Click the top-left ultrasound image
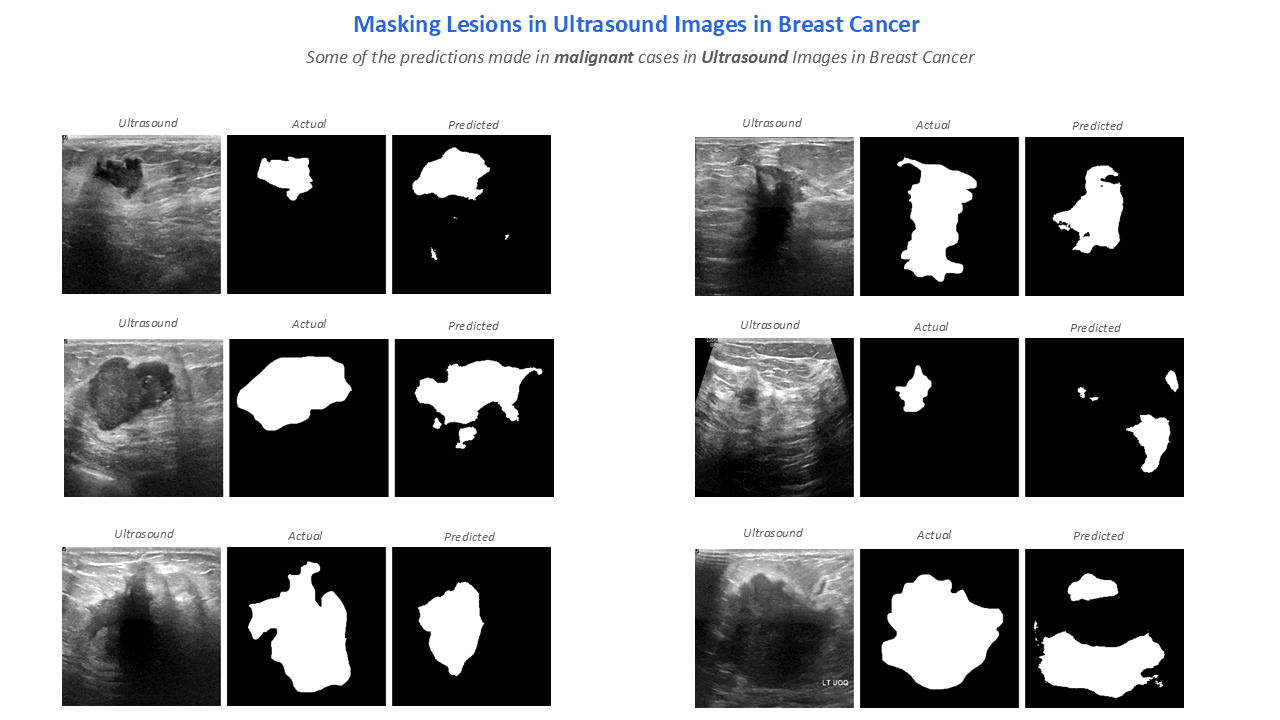The height and width of the screenshot is (720, 1280). pos(141,214)
